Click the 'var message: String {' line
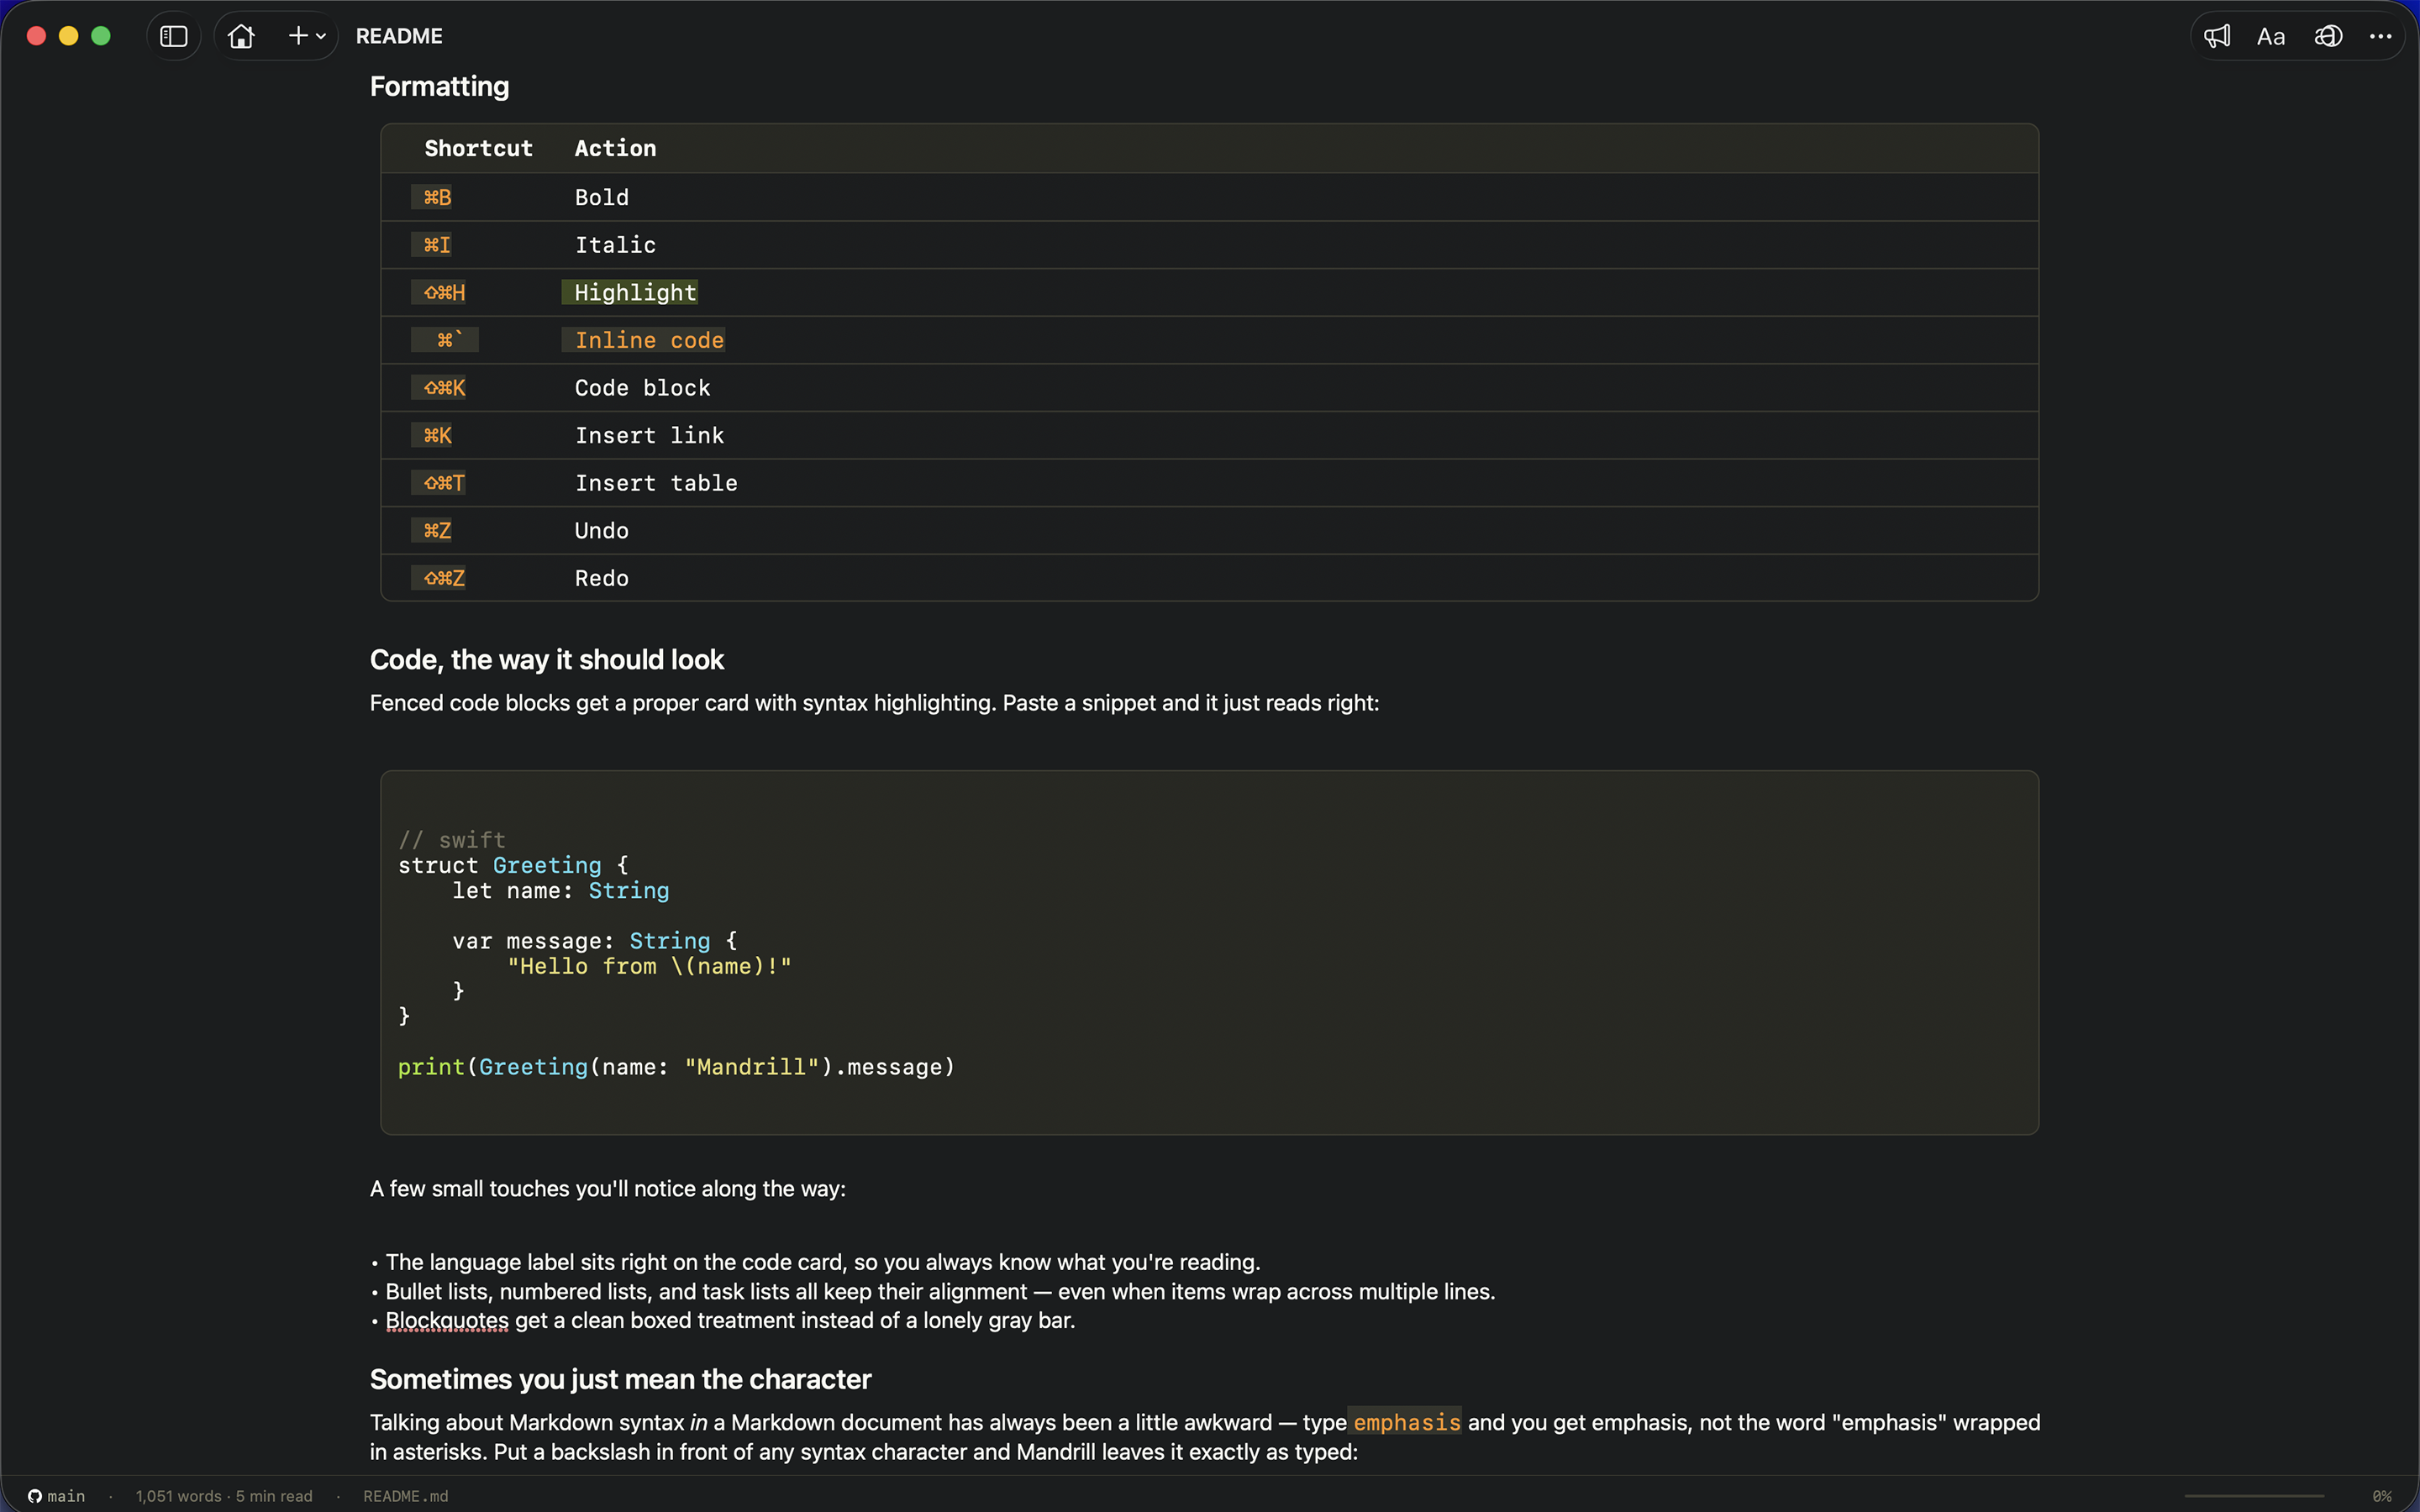This screenshot has width=2420, height=1512. click(x=594, y=941)
